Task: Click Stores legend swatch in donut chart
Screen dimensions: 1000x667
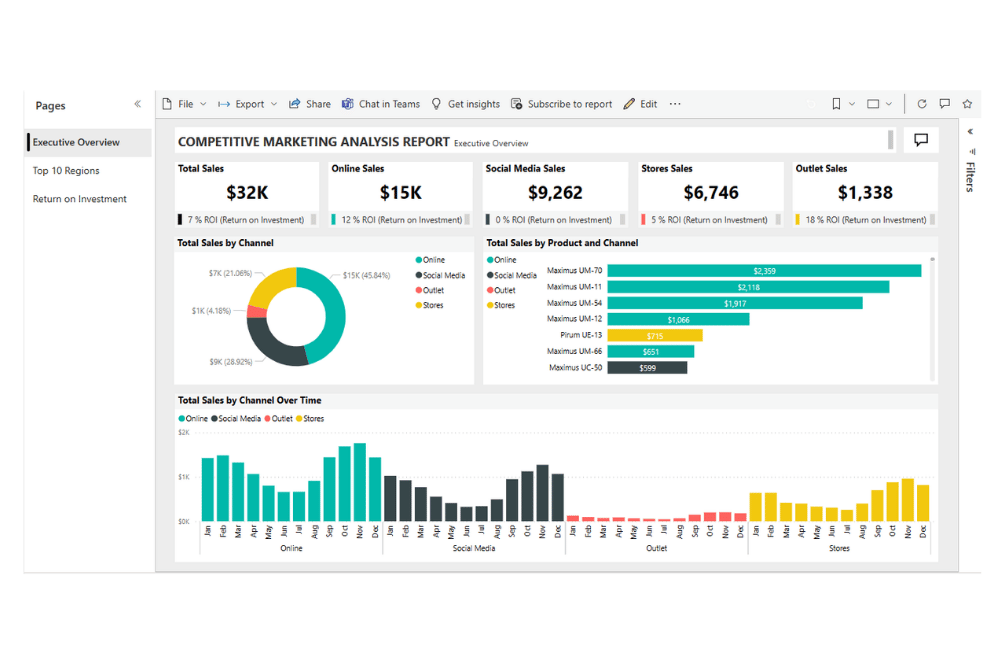Action: 419,305
